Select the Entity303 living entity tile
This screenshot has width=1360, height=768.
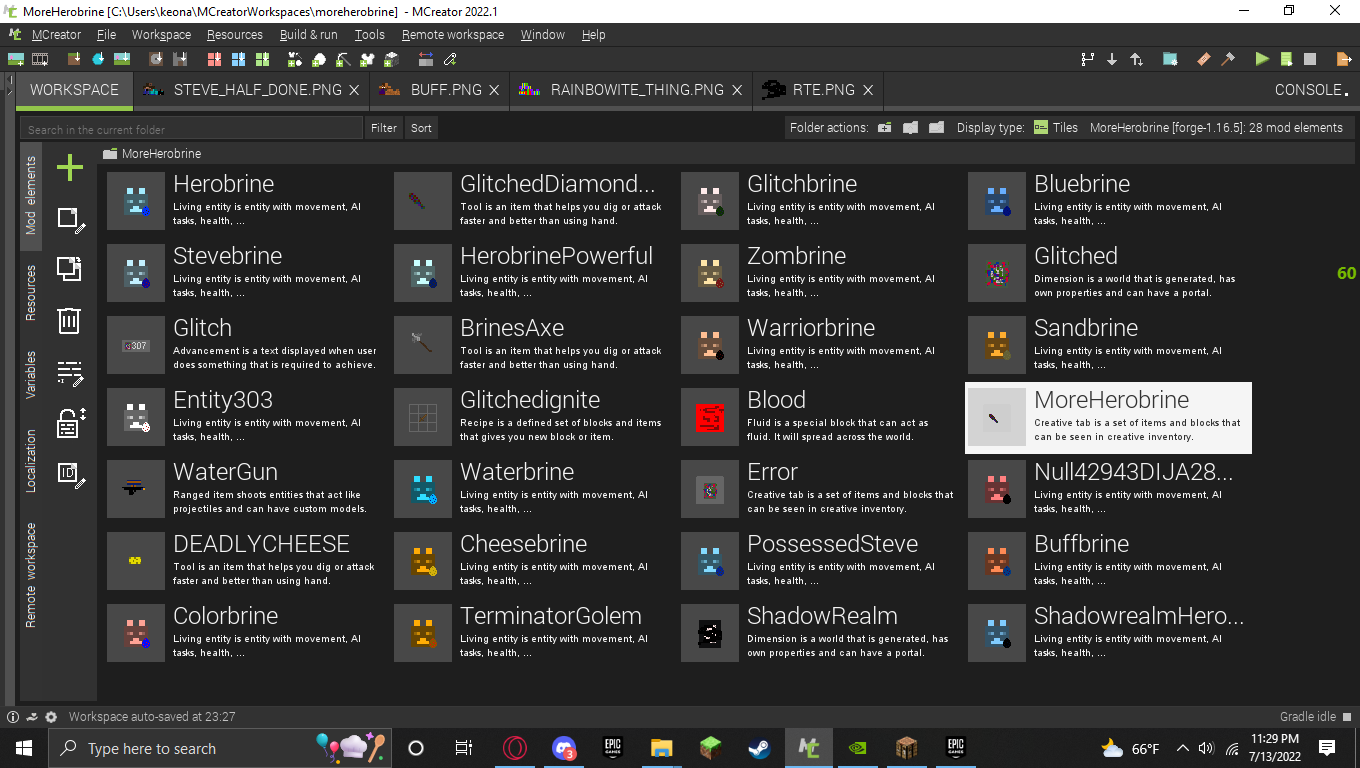pyautogui.click(x=246, y=418)
